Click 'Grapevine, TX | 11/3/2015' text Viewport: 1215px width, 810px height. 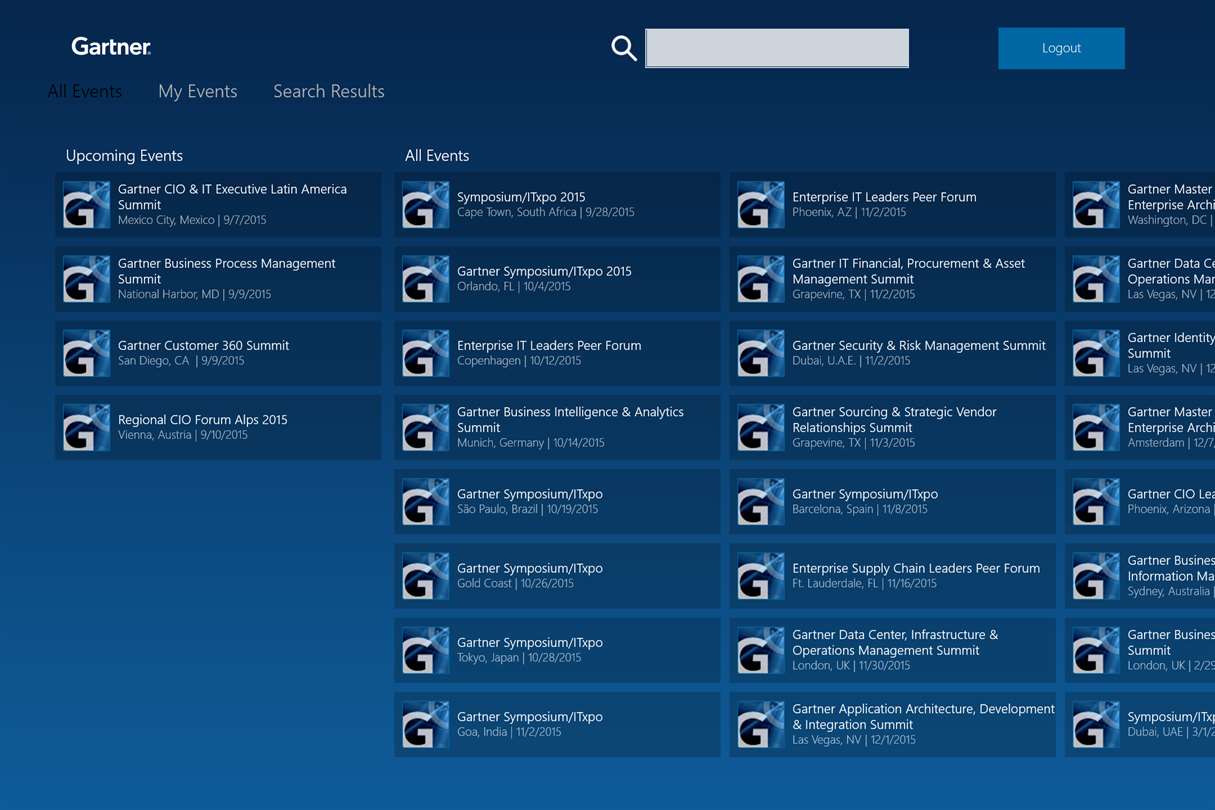(x=853, y=443)
